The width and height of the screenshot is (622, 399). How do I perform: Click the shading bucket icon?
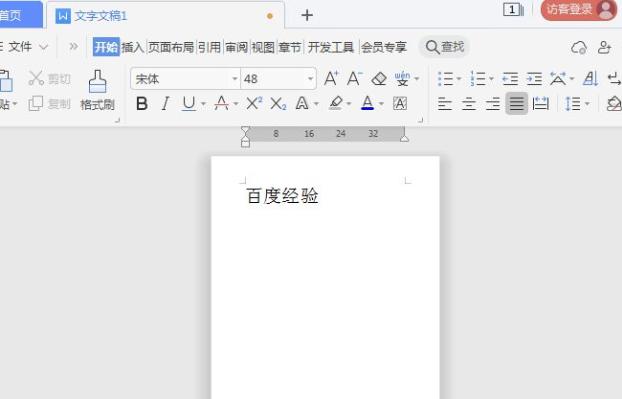[614, 104]
